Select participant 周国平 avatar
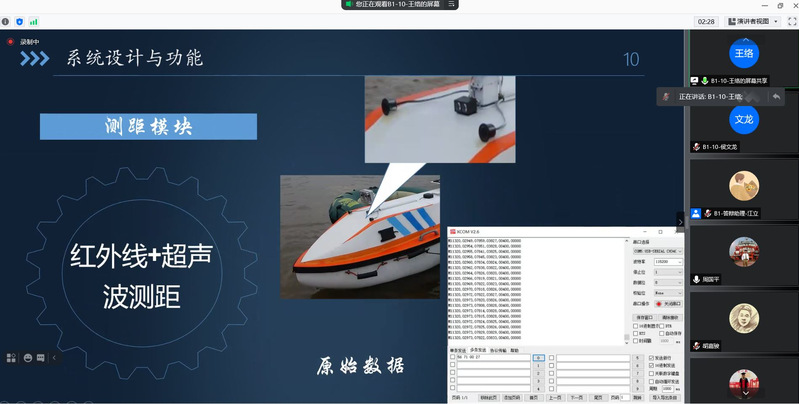The image size is (799, 404). (x=744, y=252)
